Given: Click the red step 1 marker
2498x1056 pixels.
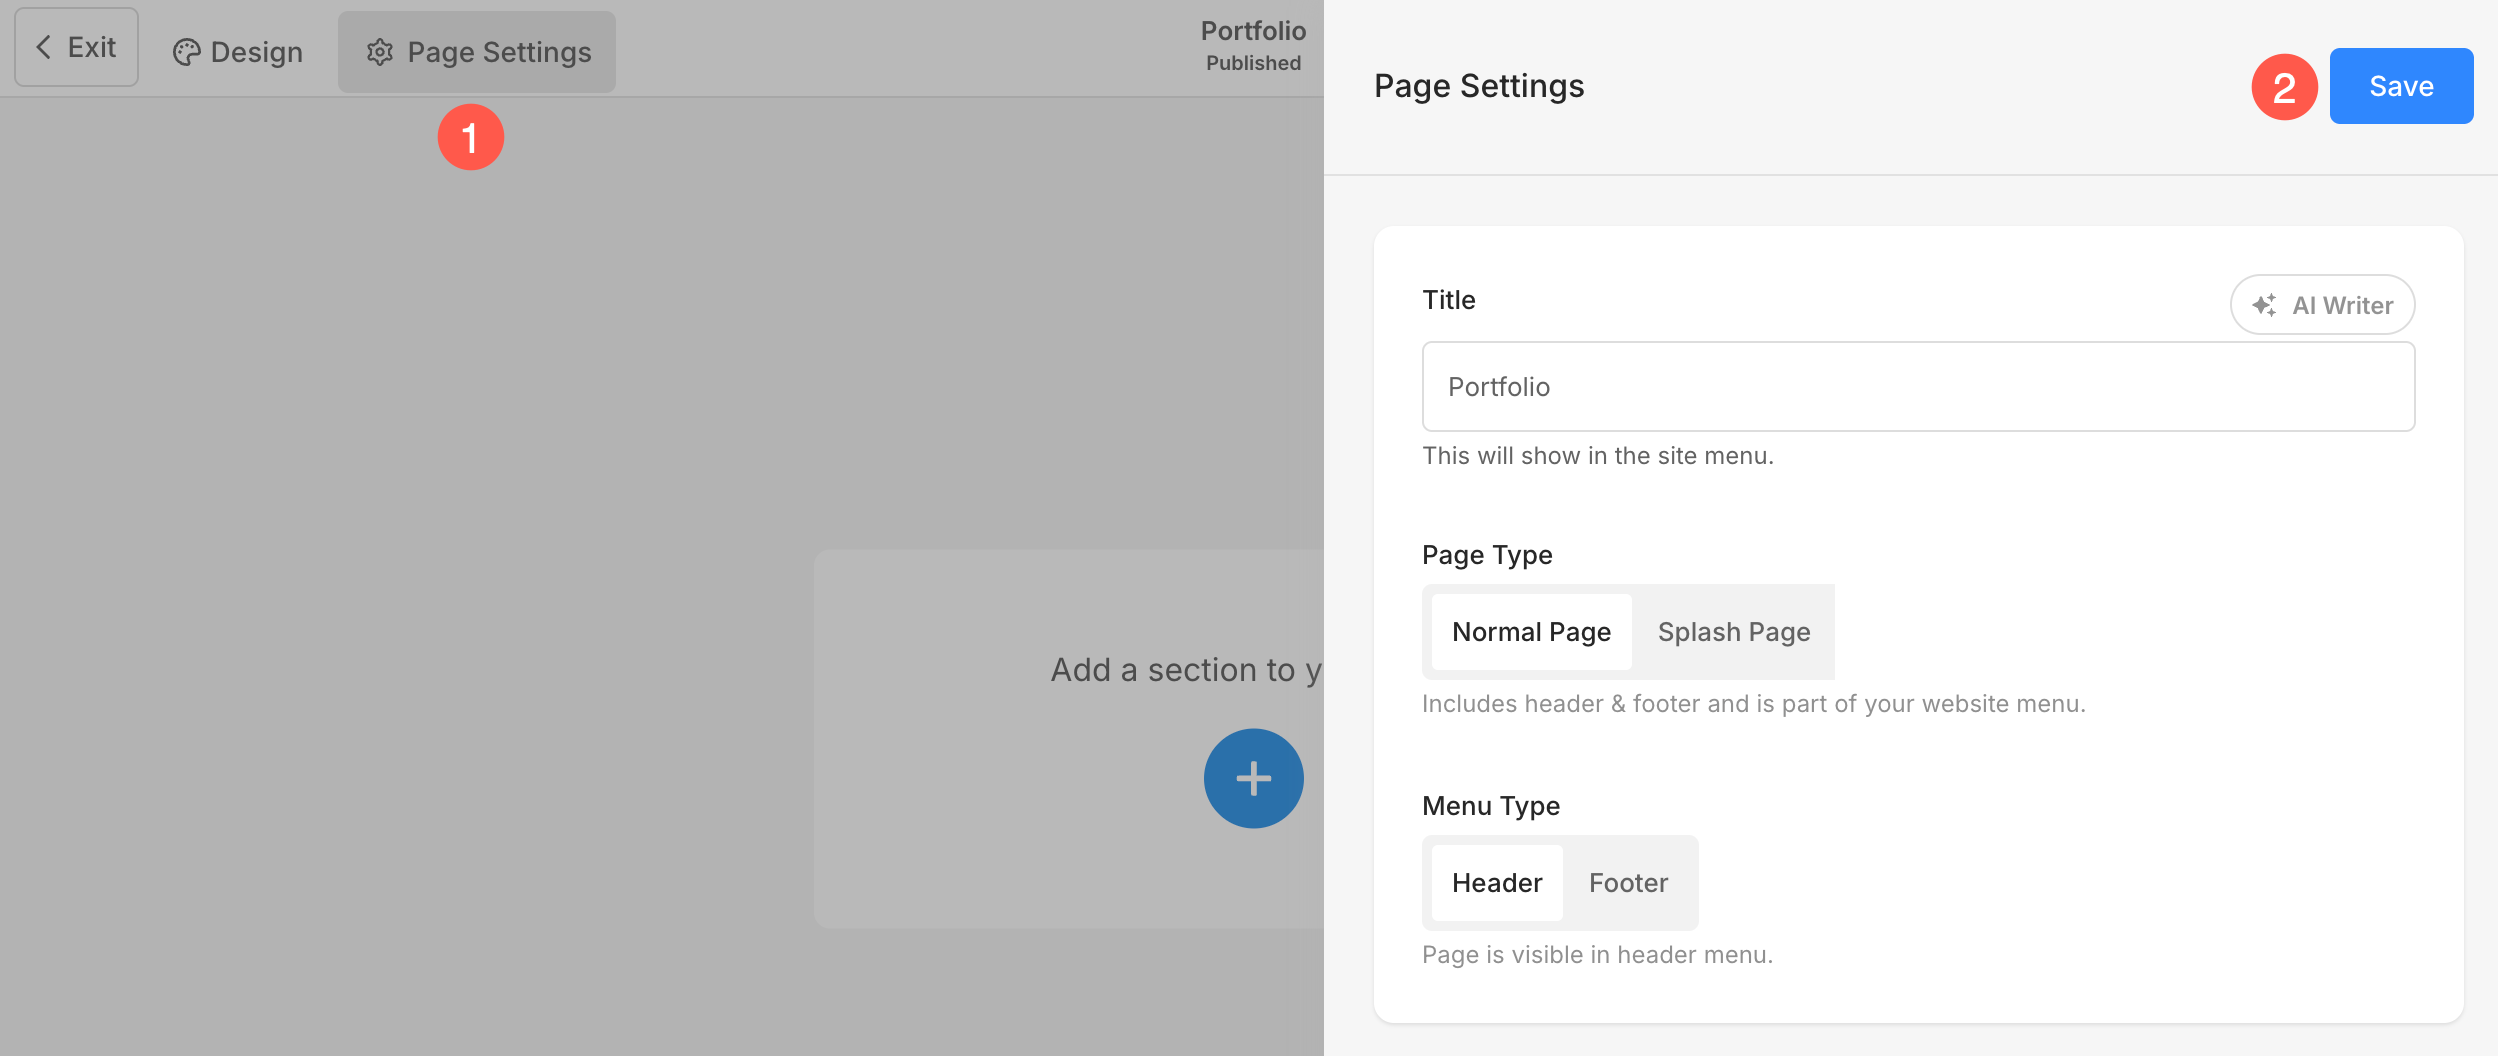Looking at the screenshot, I should pos(470,137).
